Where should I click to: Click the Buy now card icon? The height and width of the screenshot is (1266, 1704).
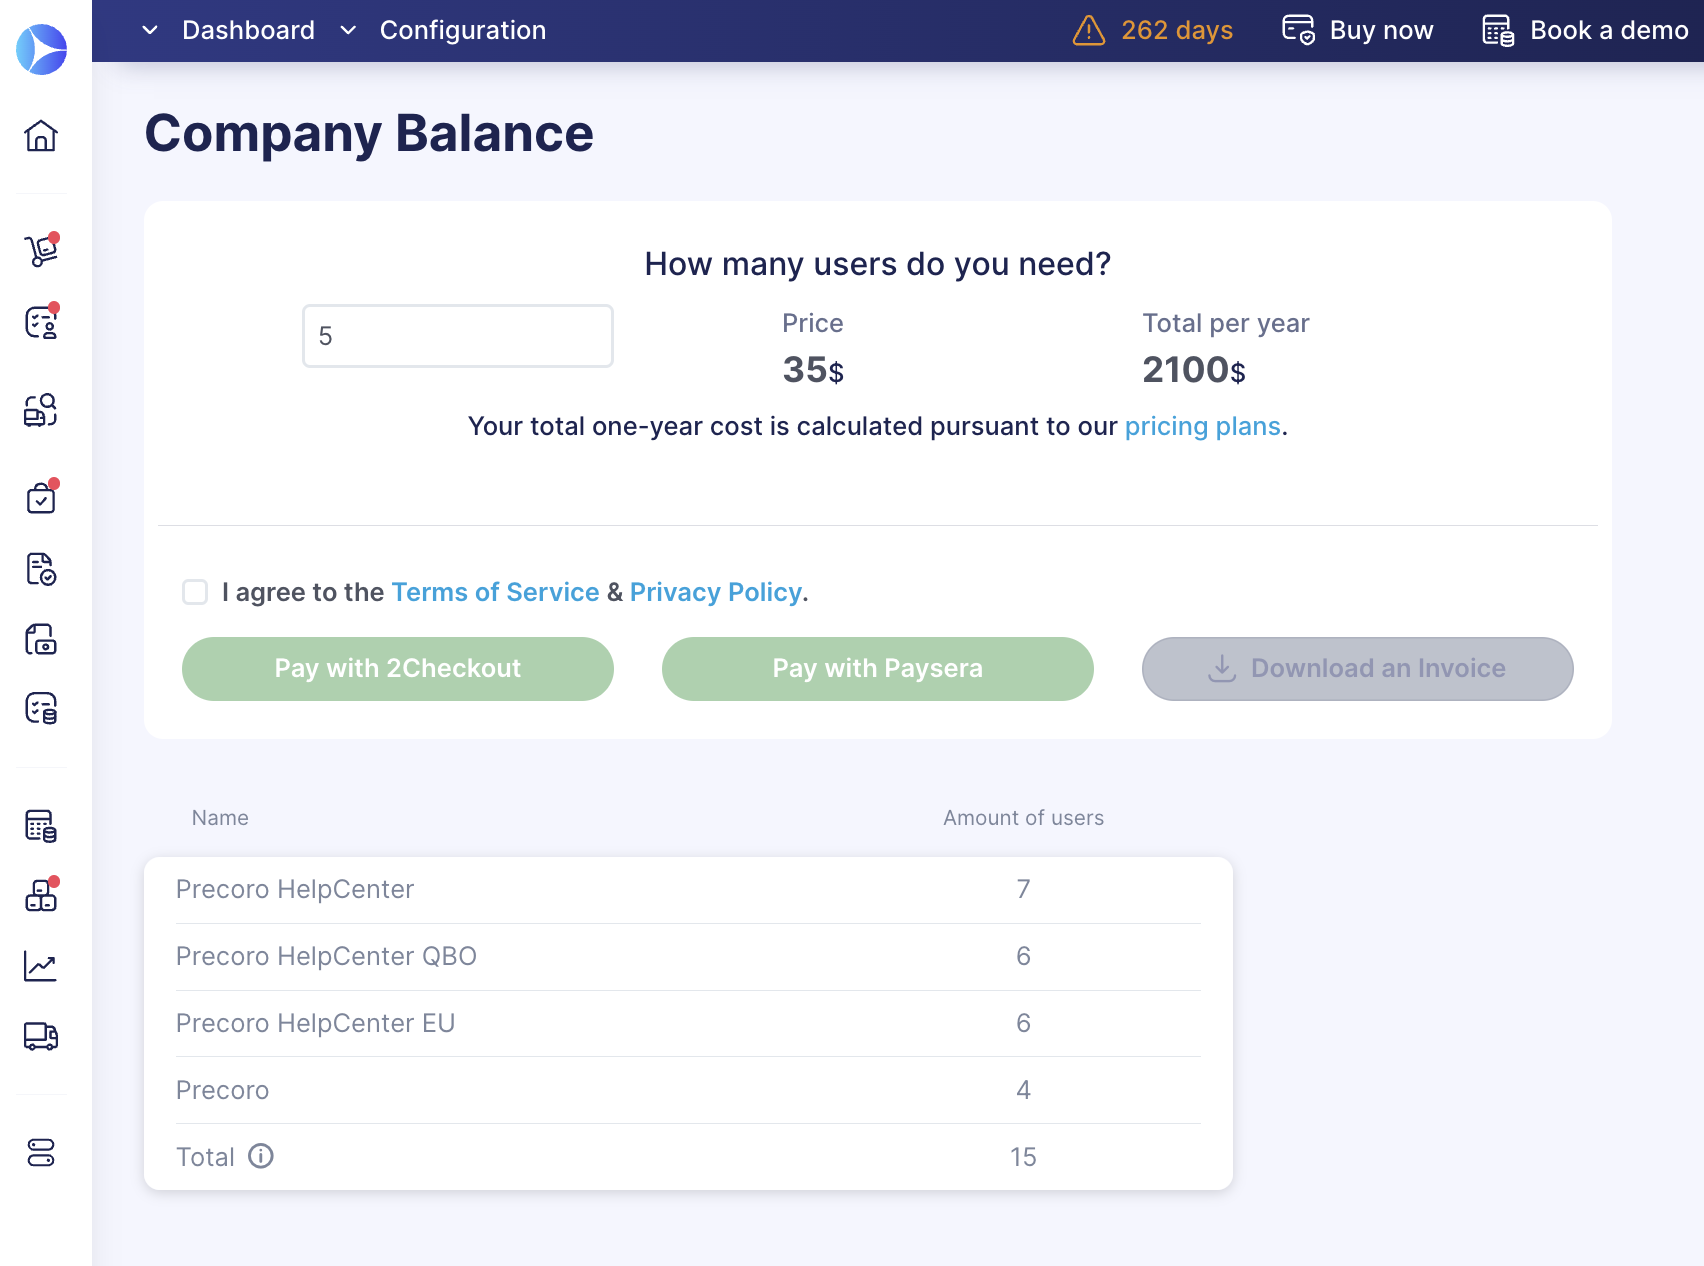[x=1299, y=30]
